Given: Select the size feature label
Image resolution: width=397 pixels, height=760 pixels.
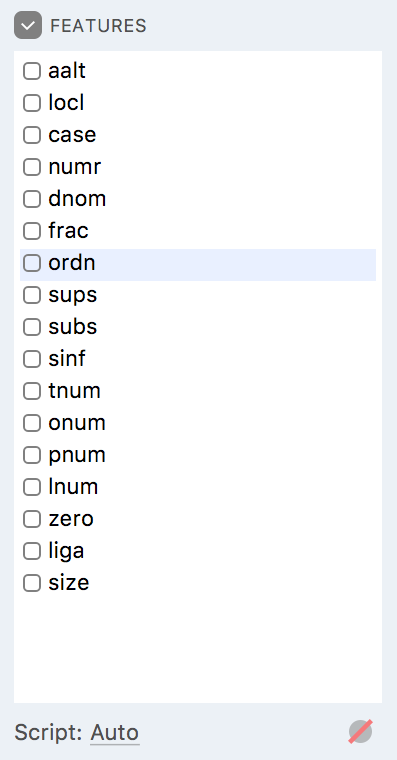Looking at the screenshot, I should 69,582.
